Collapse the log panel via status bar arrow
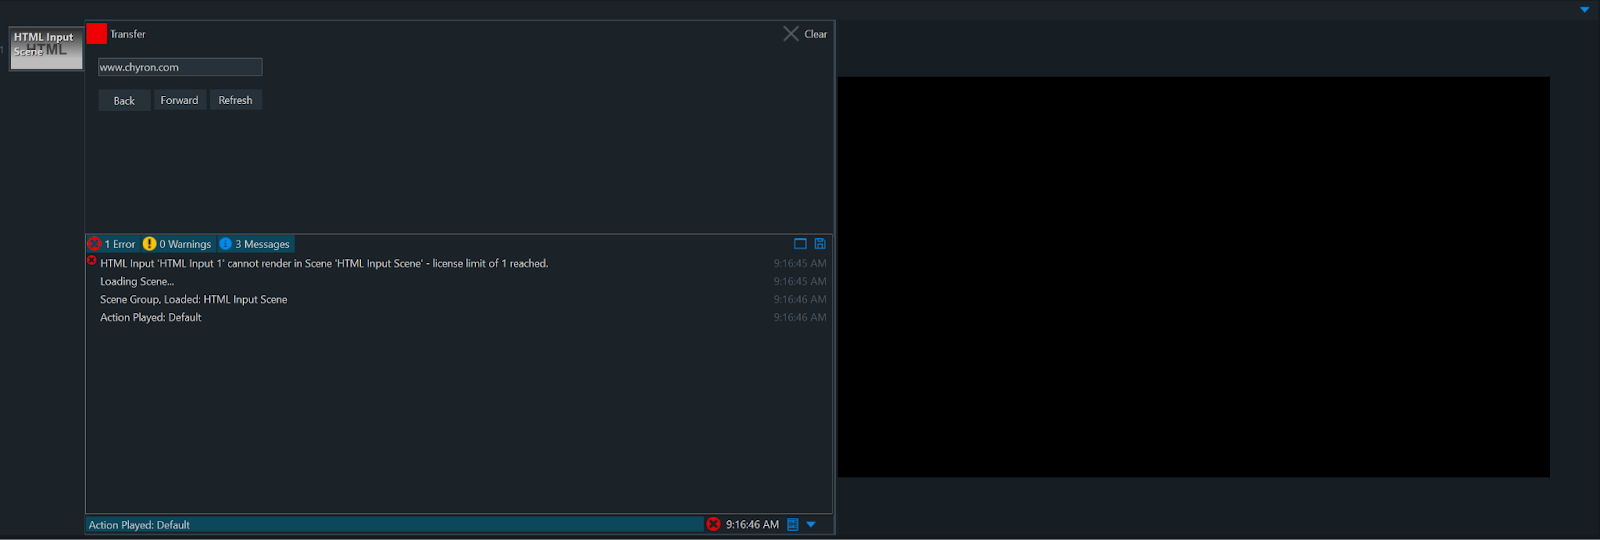This screenshot has height=540, width=1600. 811,524
